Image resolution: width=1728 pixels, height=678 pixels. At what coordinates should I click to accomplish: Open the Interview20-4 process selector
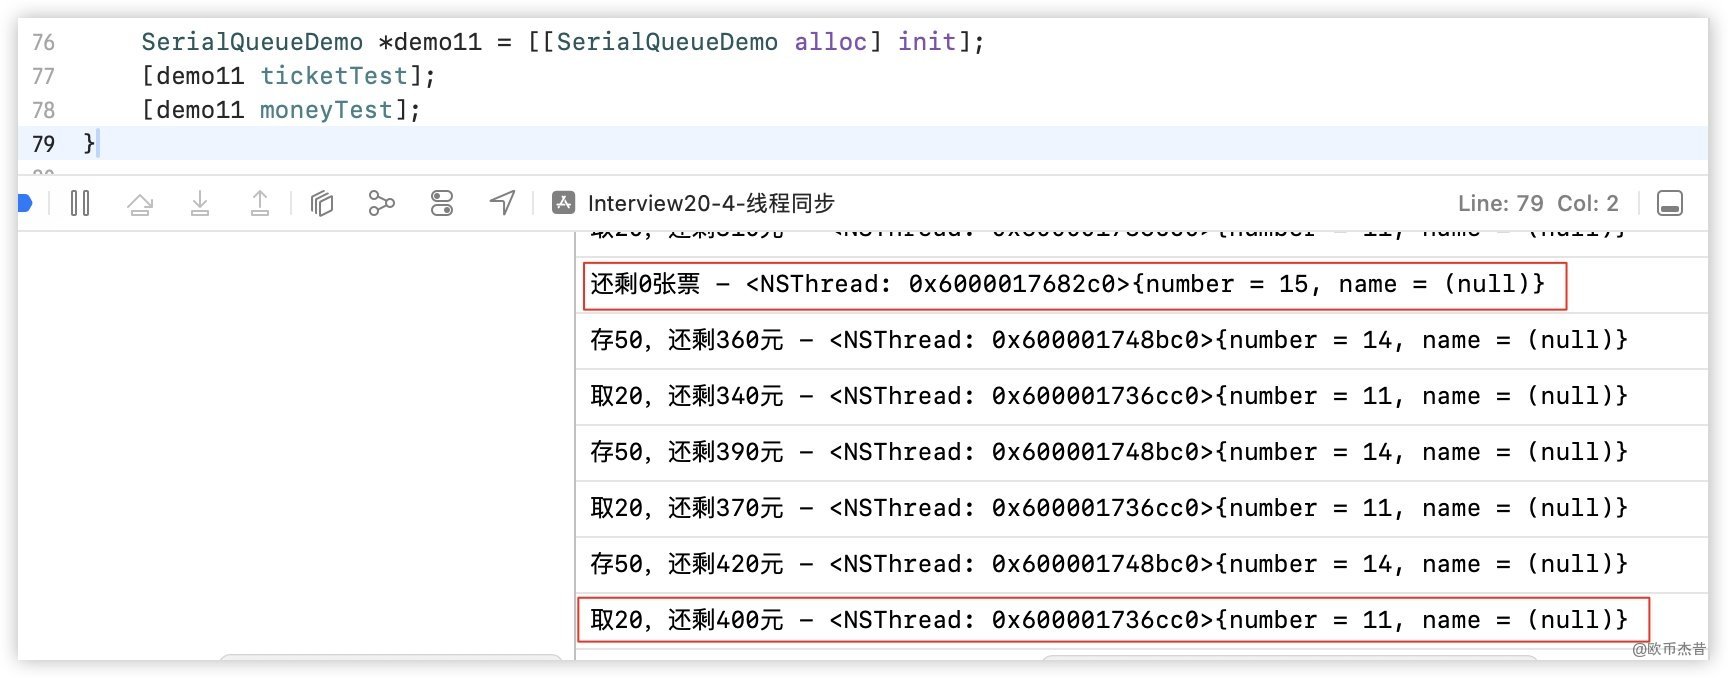(710, 204)
